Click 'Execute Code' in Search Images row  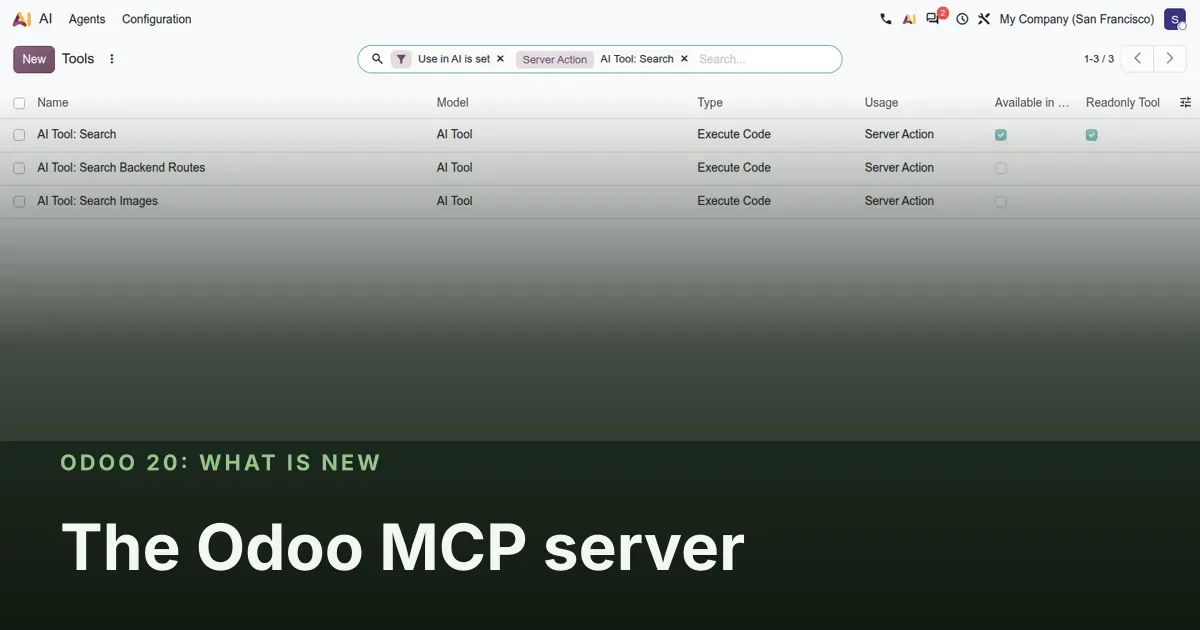(734, 200)
